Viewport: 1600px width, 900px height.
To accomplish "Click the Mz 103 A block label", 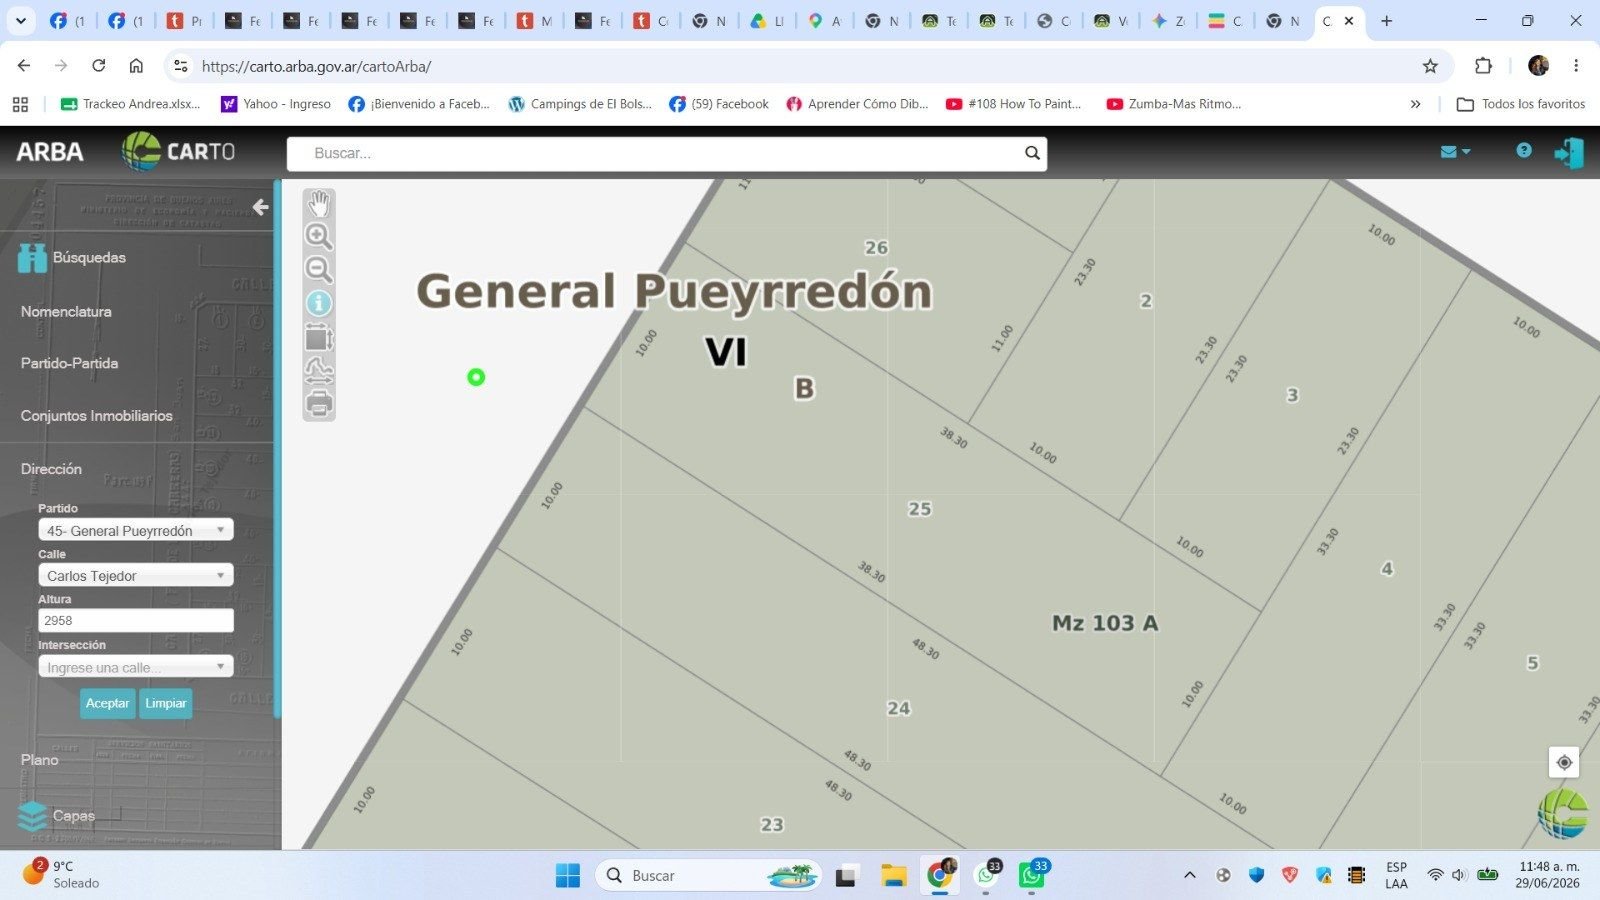I will coord(1105,623).
